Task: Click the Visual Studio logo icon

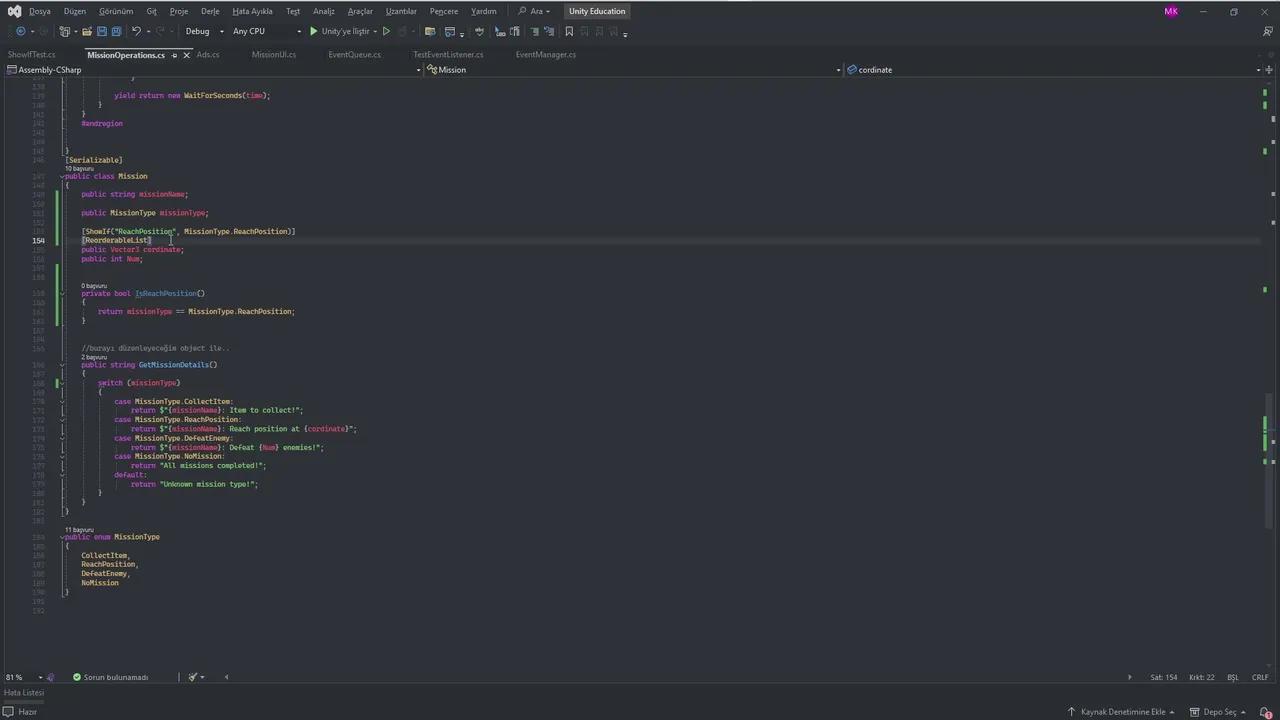Action: (x=14, y=11)
